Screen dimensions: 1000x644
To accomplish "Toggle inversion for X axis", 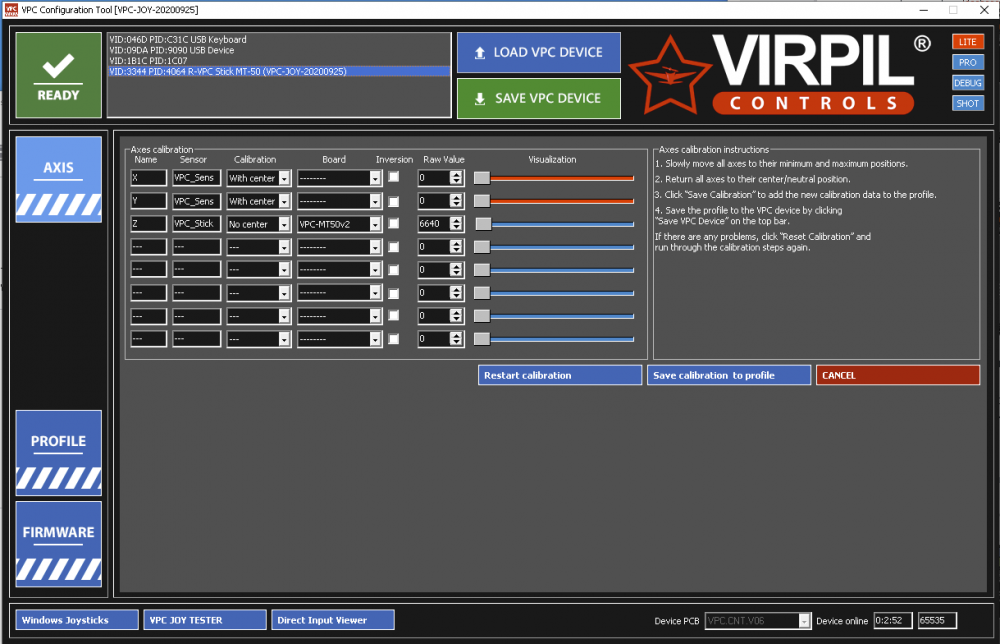I will click(394, 177).
